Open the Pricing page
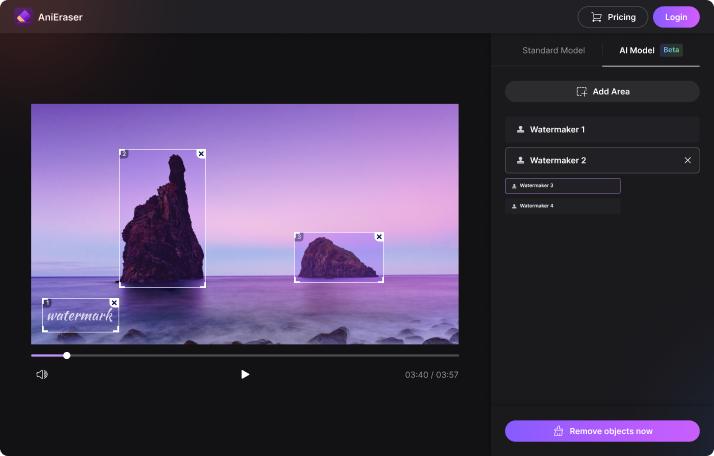The height and width of the screenshot is (456, 714). [x=612, y=17]
